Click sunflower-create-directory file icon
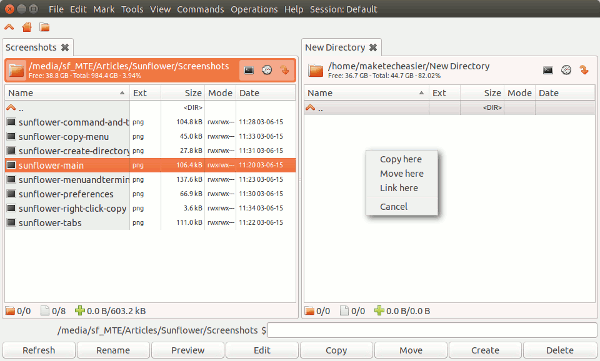 11,151
